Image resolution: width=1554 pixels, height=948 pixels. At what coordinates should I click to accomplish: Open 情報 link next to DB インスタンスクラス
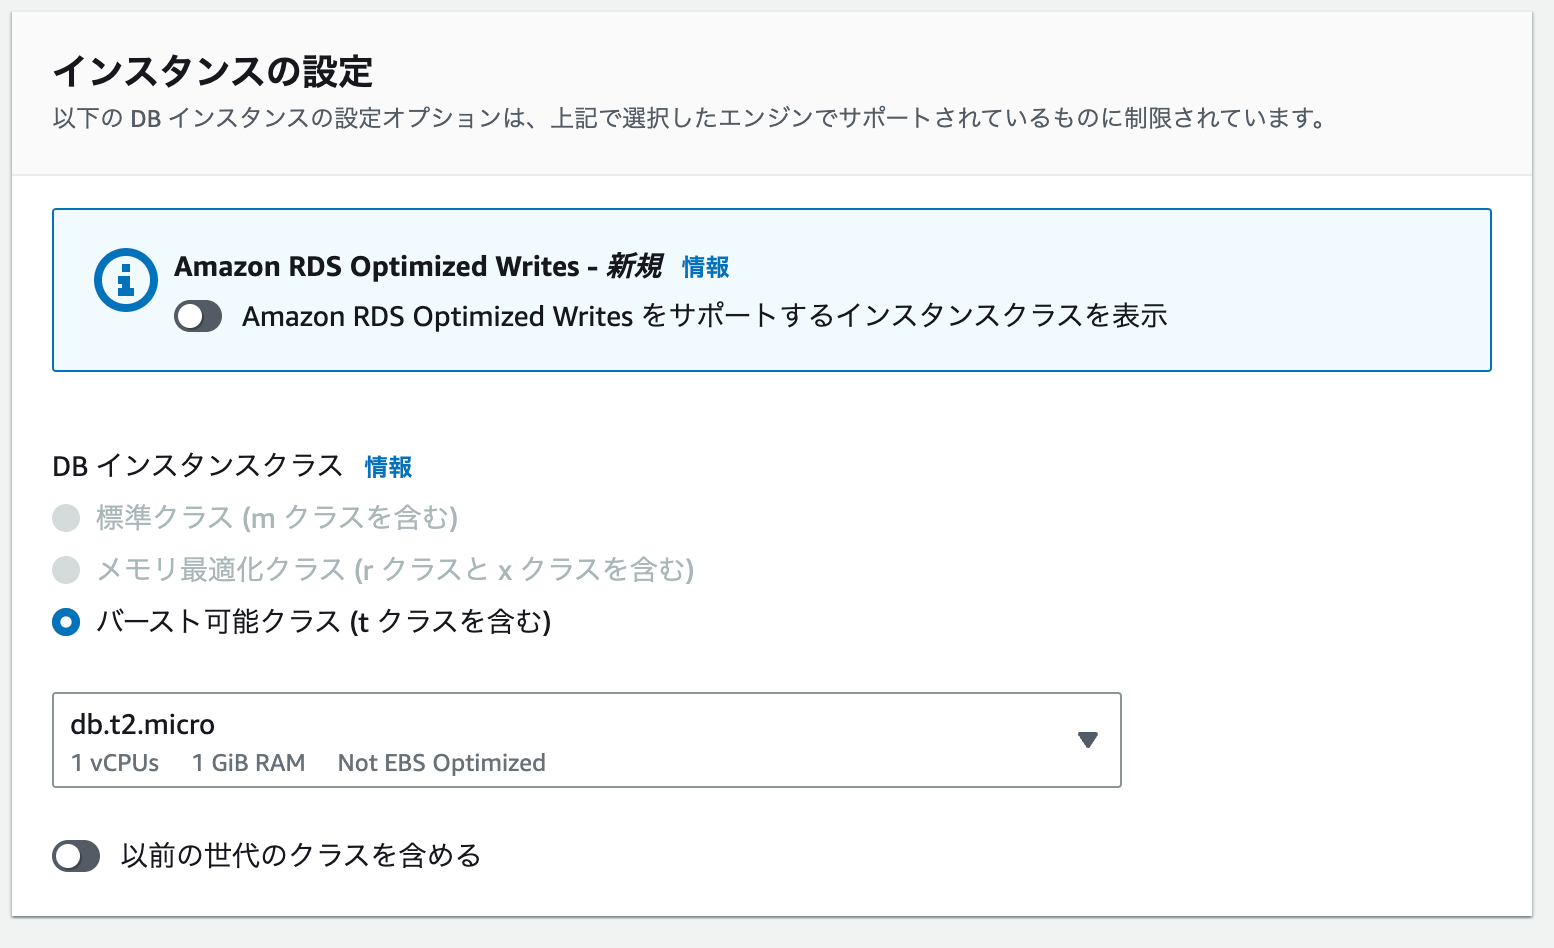[388, 467]
